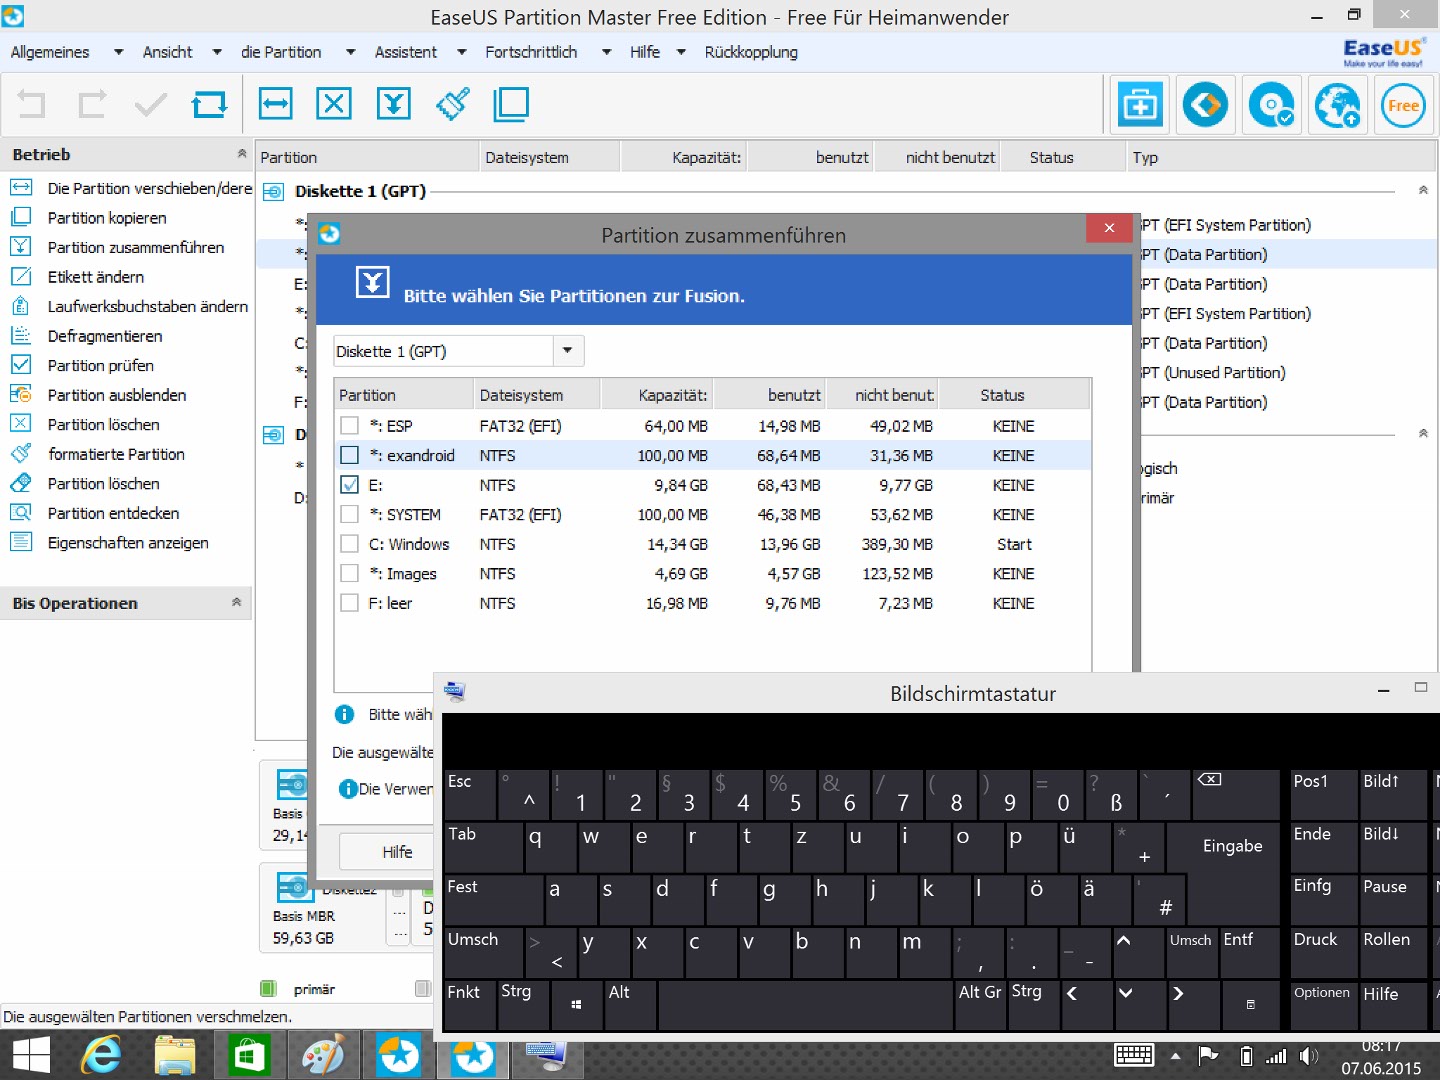Click the disc with checkmark icon in the top toolbar
Image resolution: width=1440 pixels, height=1080 pixels.
[1271, 104]
